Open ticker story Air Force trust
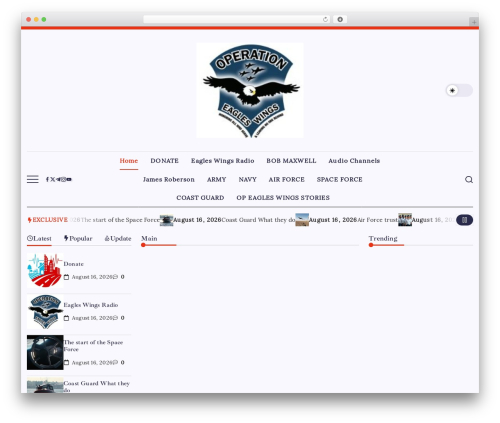 (377, 220)
